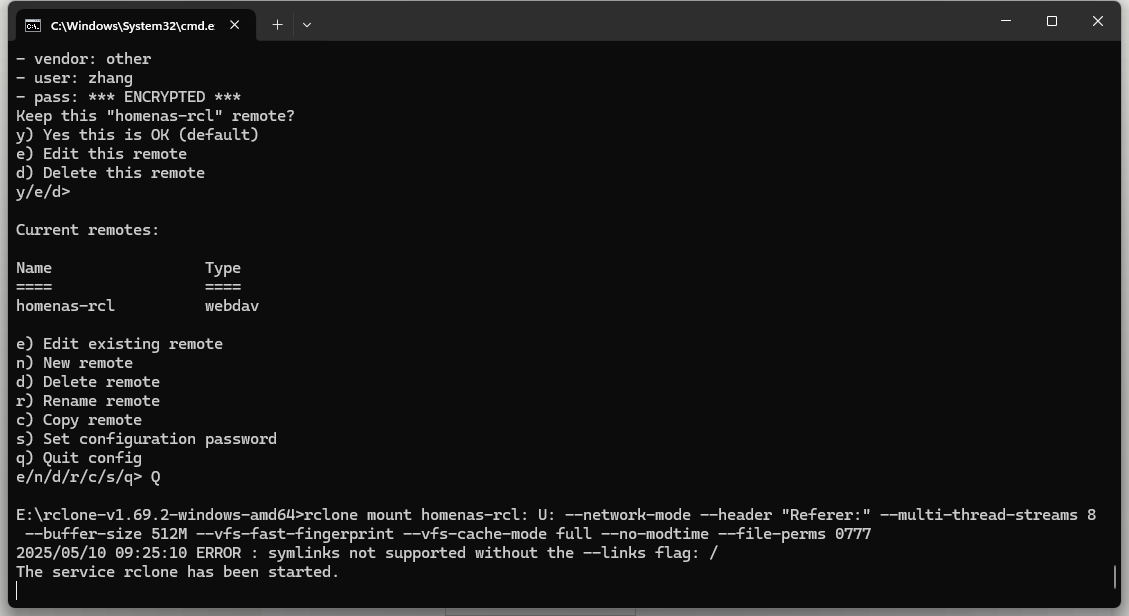Screen dimensions: 1129x616
Task: Minimize the terminal window
Action: coord(1006,21)
